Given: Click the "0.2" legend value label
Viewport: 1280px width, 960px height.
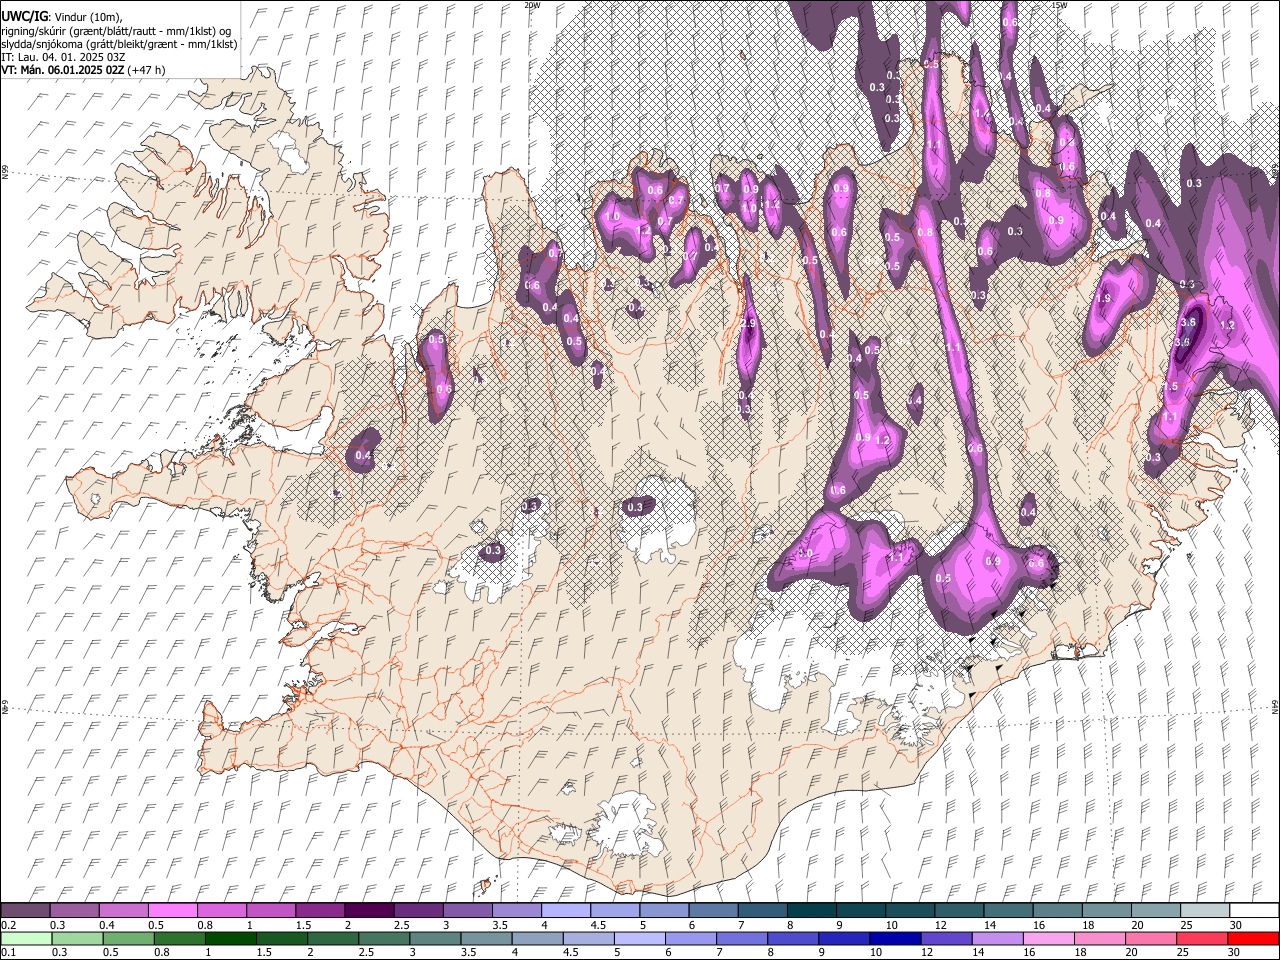Looking at the screenshot, I should 9,925.
